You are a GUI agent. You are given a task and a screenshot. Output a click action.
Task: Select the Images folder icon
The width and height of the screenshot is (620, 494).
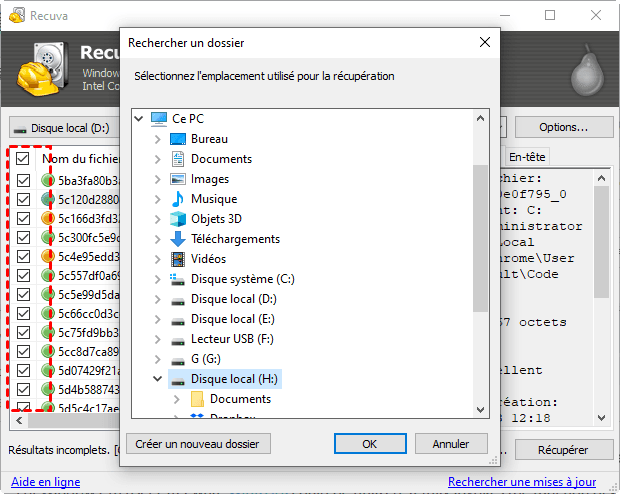tap(178, 179)
